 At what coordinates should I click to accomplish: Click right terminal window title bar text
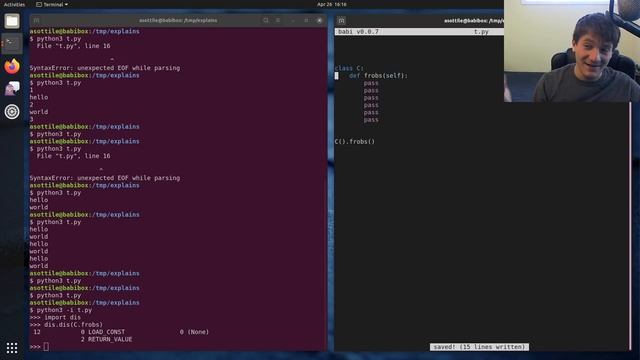click(473, 20)
